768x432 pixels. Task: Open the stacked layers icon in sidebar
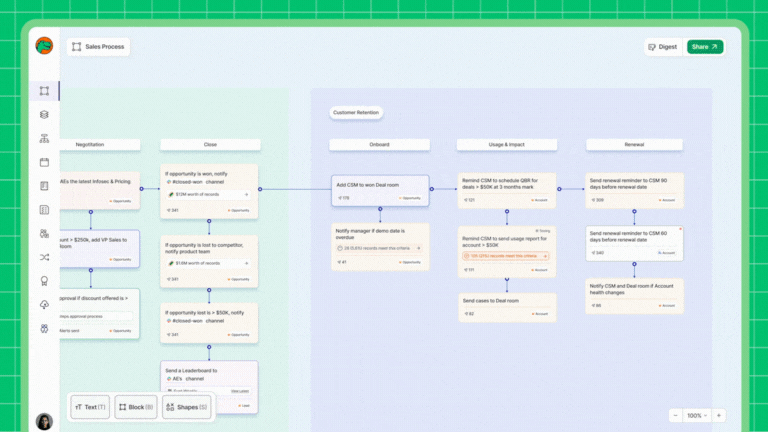pos(44,115)
